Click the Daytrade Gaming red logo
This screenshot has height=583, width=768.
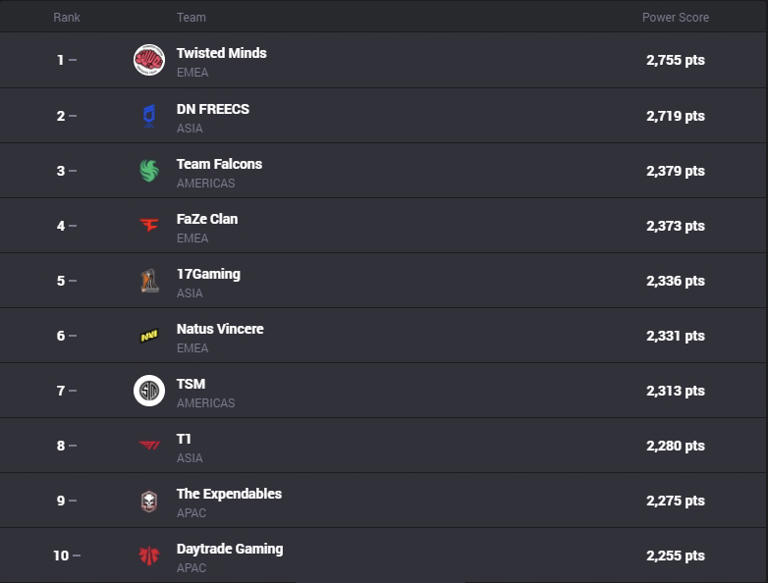149,556
